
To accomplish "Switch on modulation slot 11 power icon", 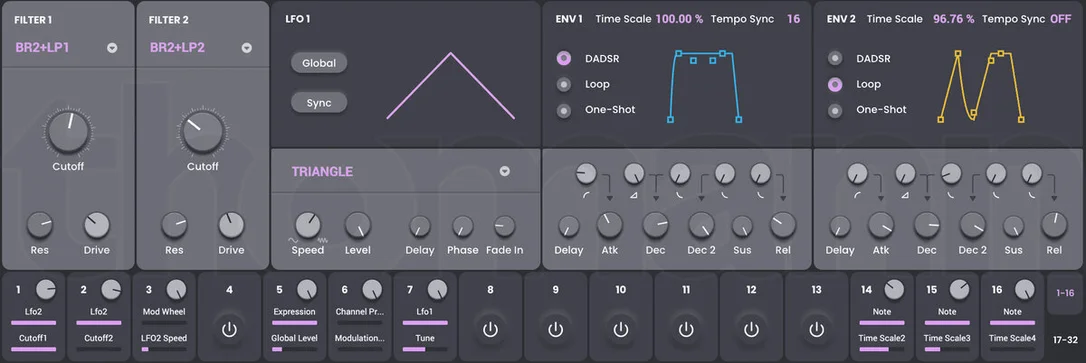I will point(686,329).
